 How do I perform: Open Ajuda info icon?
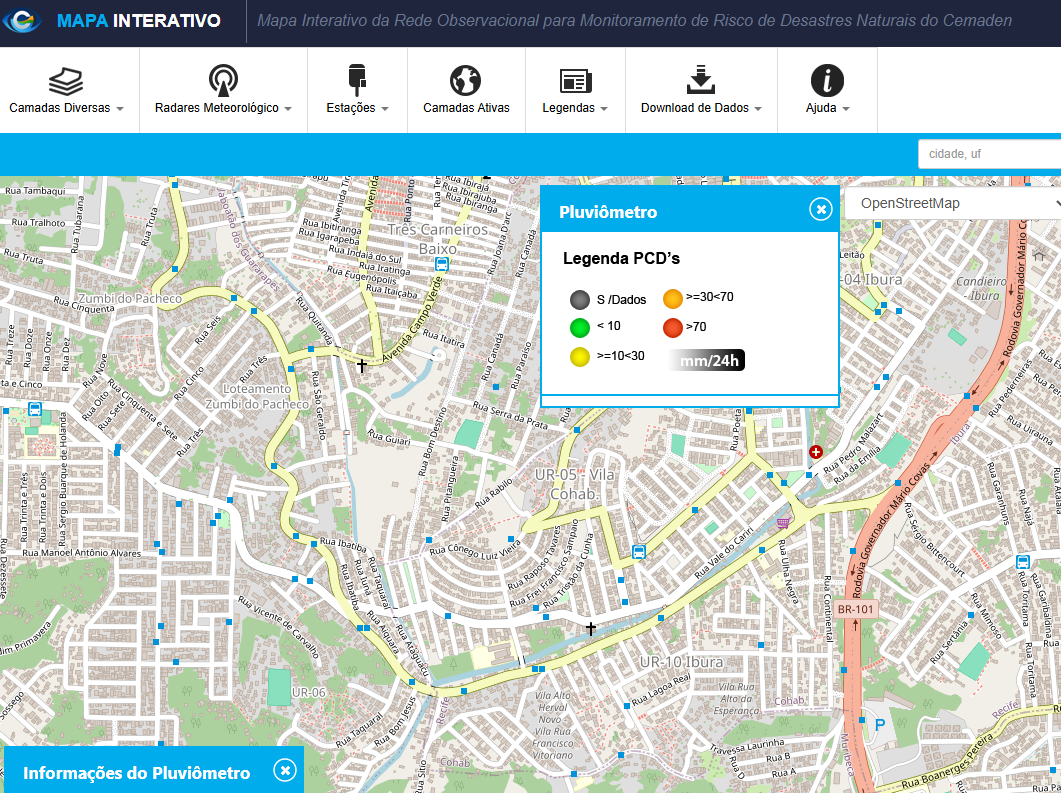[x=827, y=81]
